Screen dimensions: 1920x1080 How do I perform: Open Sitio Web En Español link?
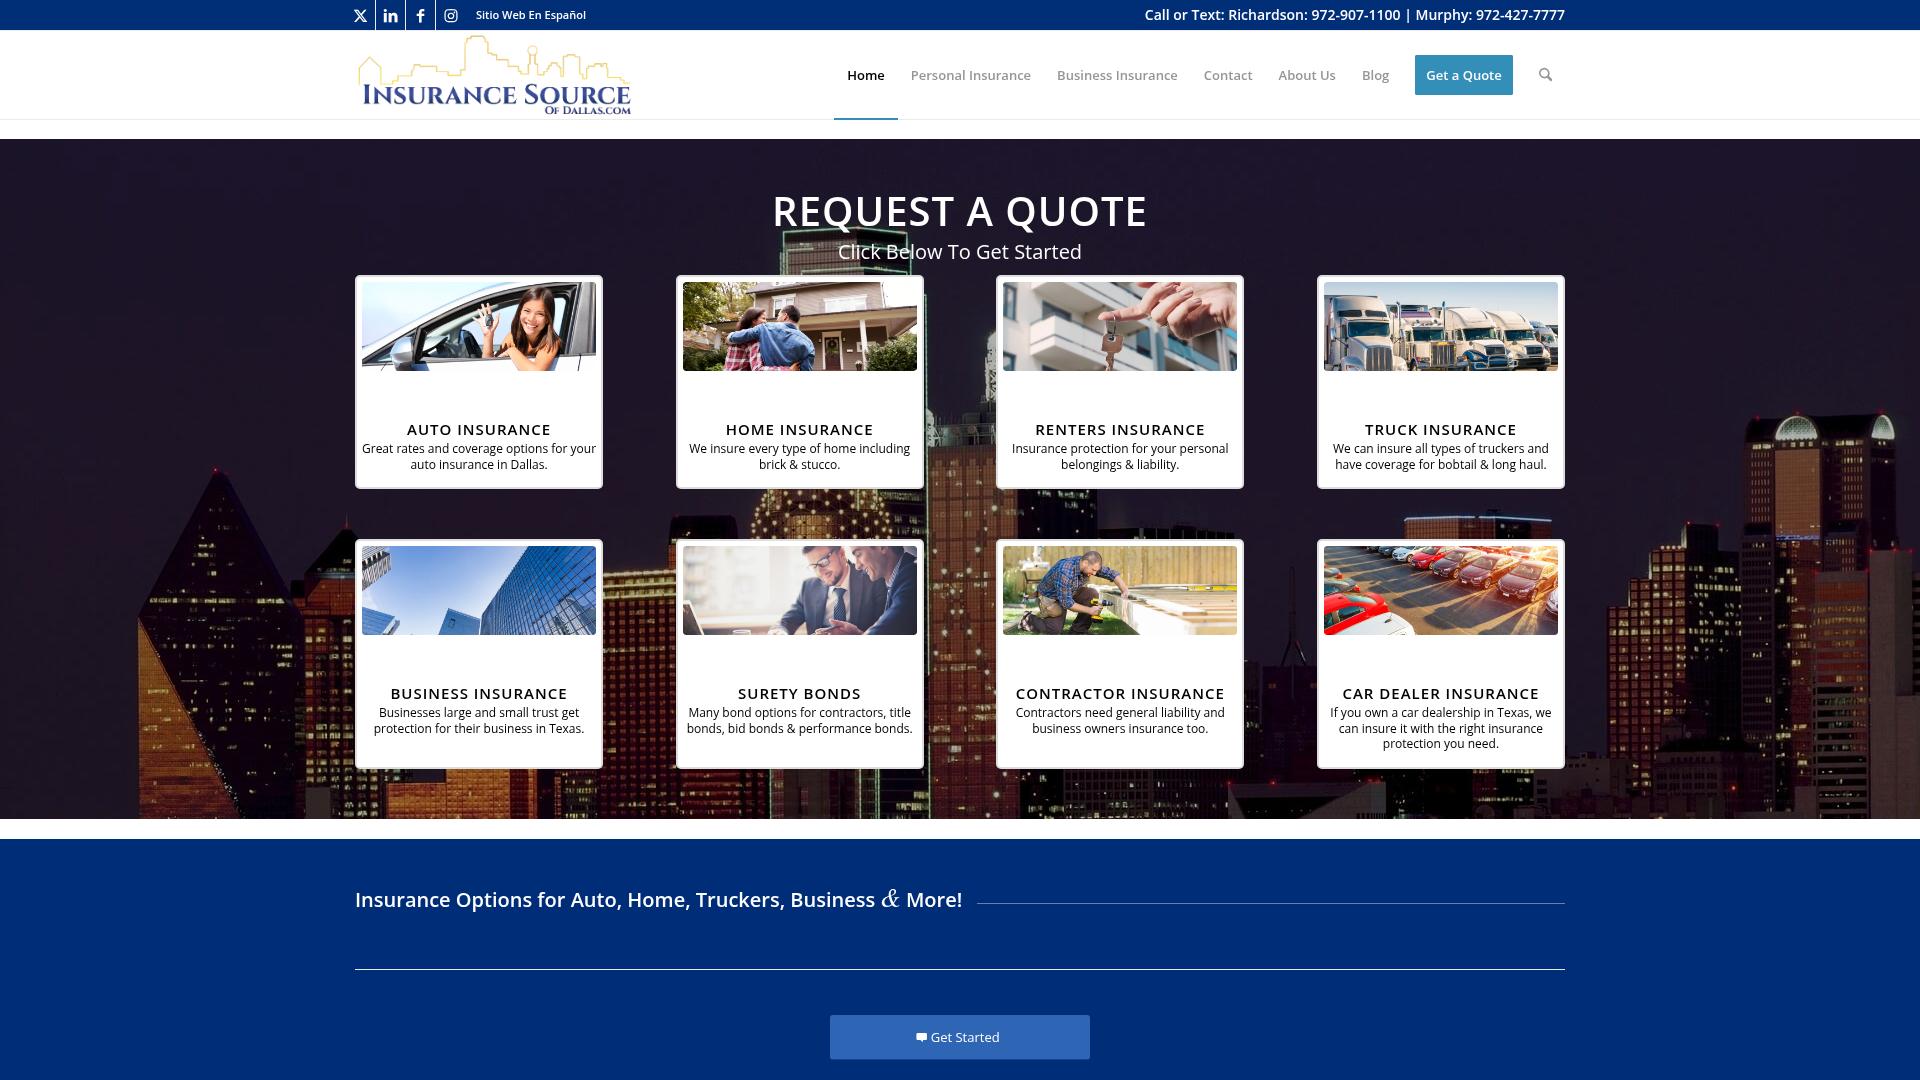(530, 15)
